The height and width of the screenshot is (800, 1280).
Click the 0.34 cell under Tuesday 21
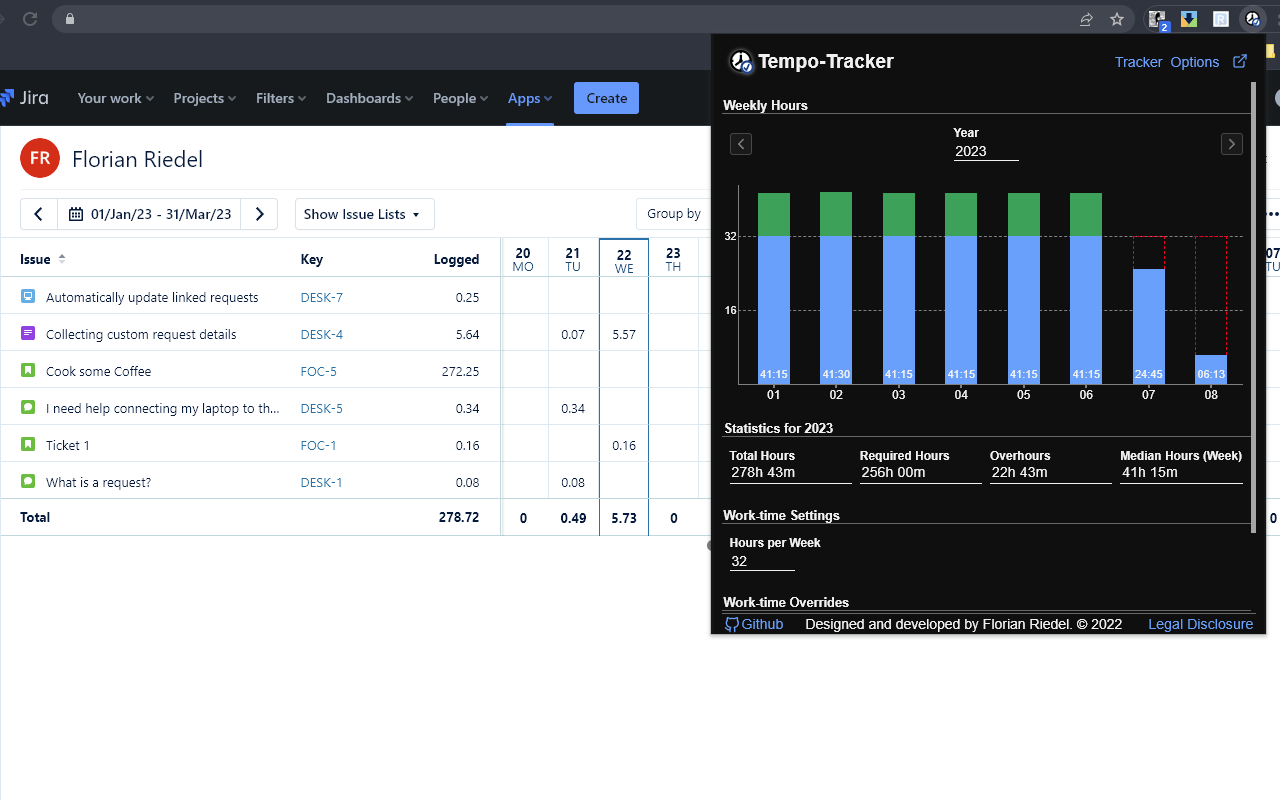point(573,408)
